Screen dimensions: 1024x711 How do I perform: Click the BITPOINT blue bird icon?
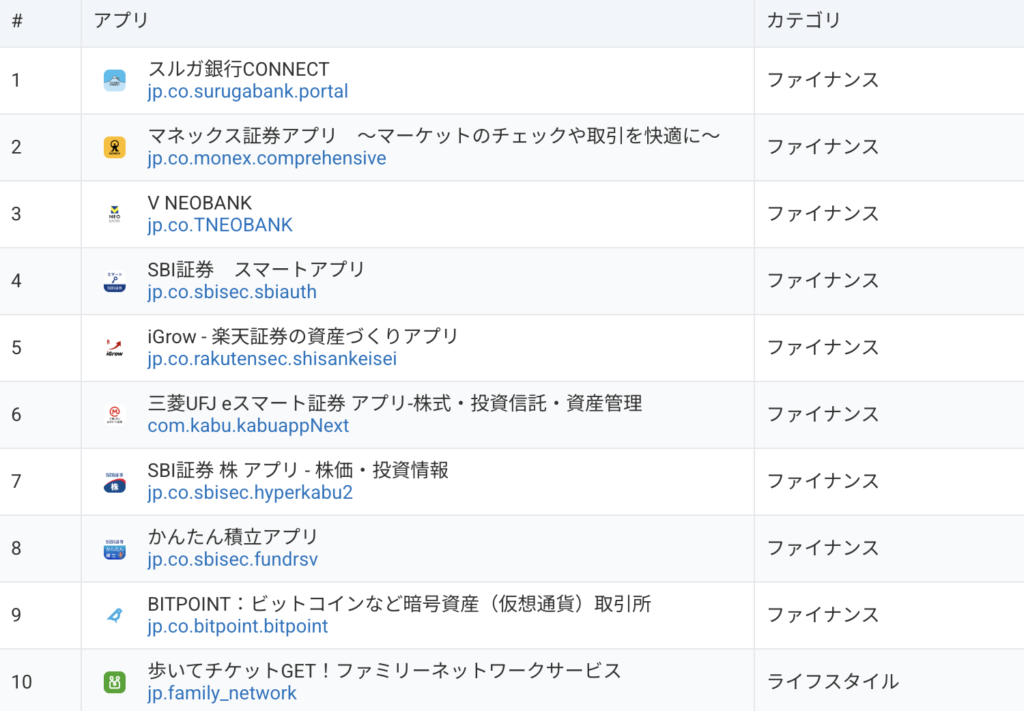tap(115, 616)
